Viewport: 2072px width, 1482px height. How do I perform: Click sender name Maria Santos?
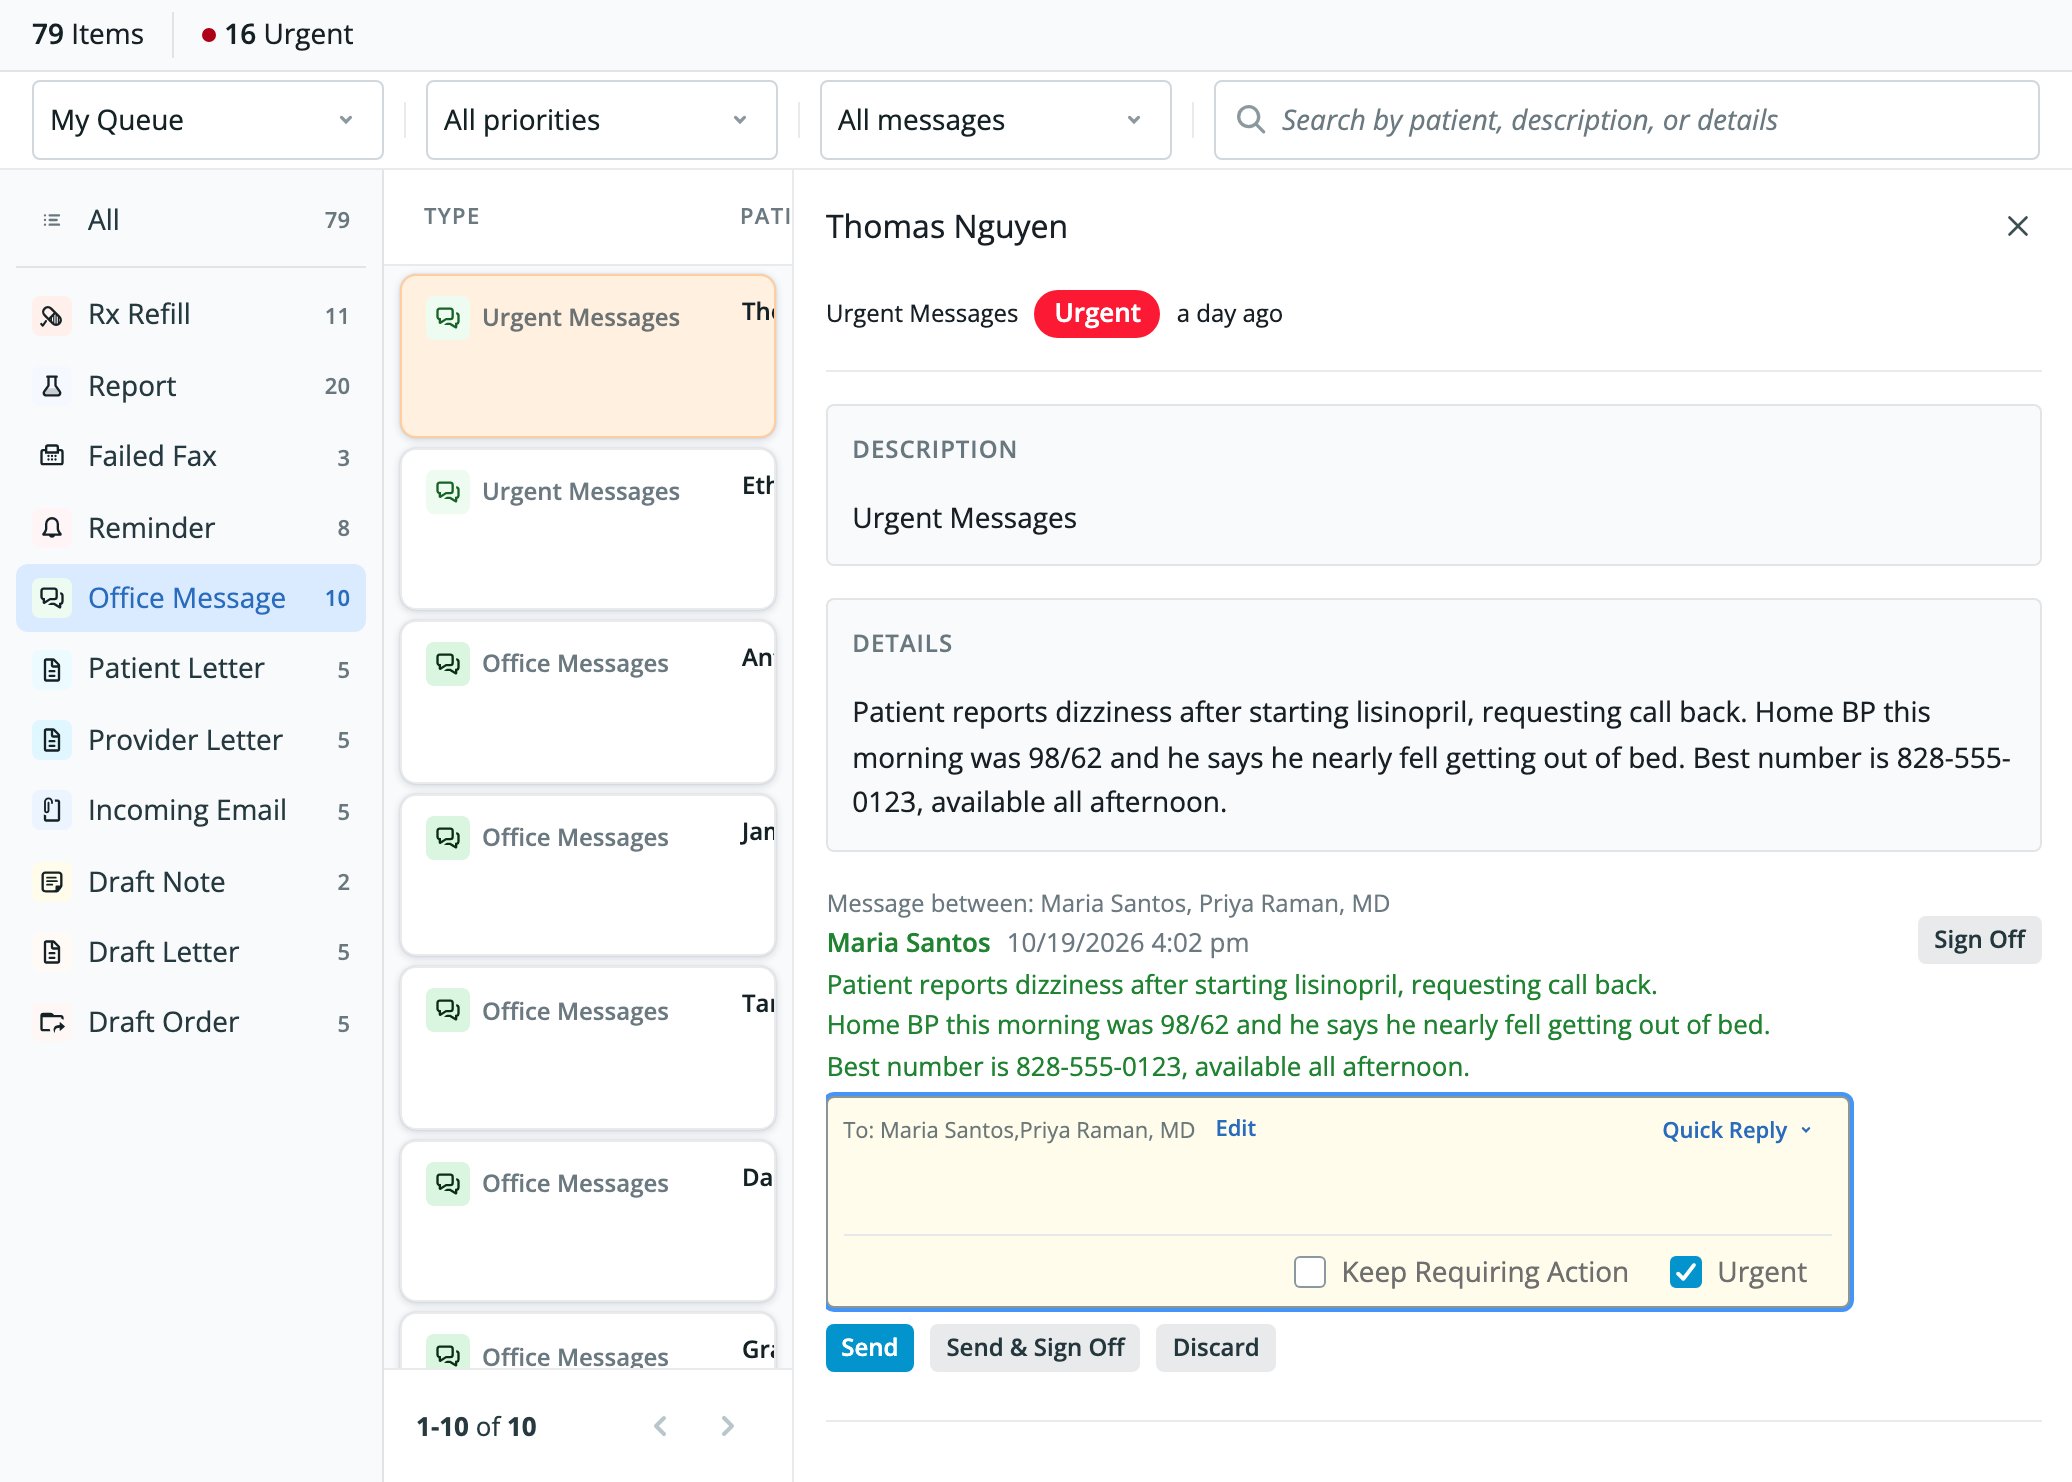[x=908, y=943]
